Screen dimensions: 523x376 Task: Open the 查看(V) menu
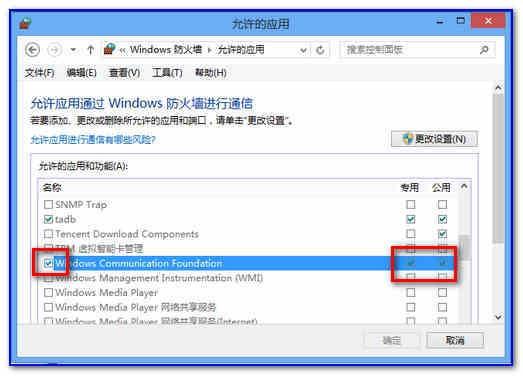tap(124, 72)
